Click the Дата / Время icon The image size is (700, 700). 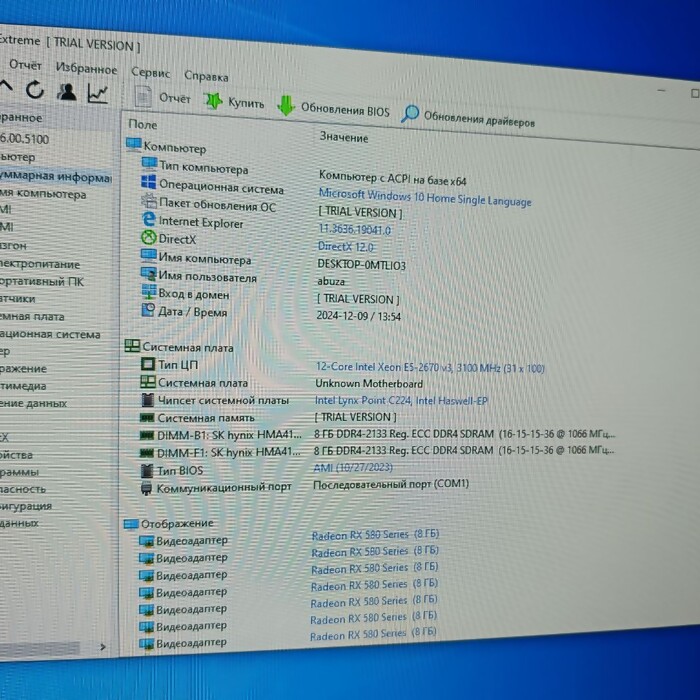coord(148,309)
